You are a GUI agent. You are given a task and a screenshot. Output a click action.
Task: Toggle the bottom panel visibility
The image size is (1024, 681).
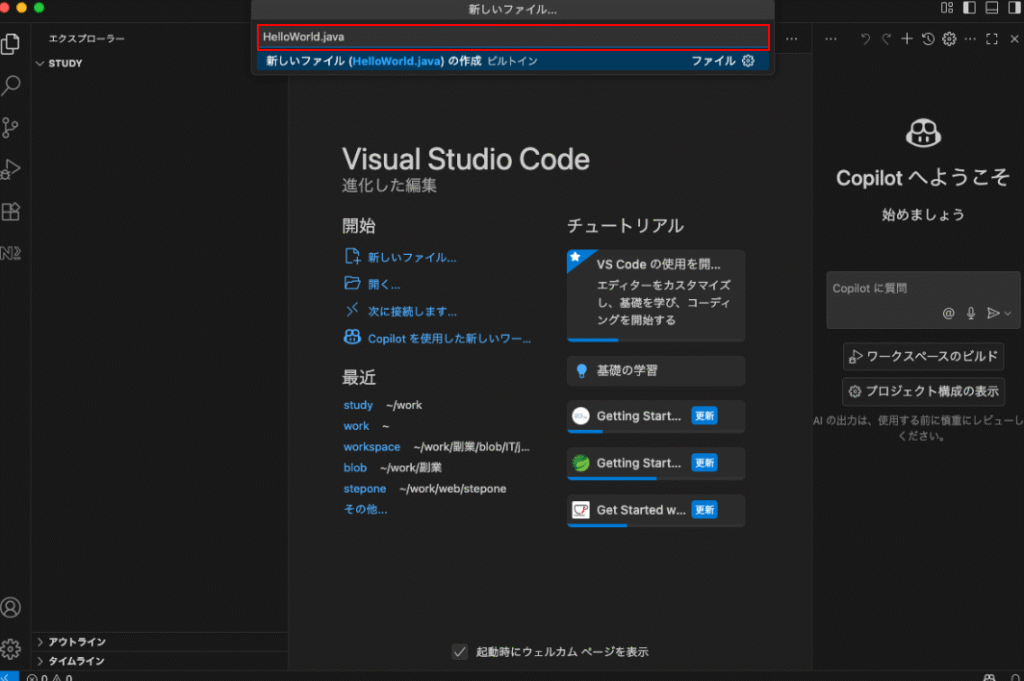[992, 8]
